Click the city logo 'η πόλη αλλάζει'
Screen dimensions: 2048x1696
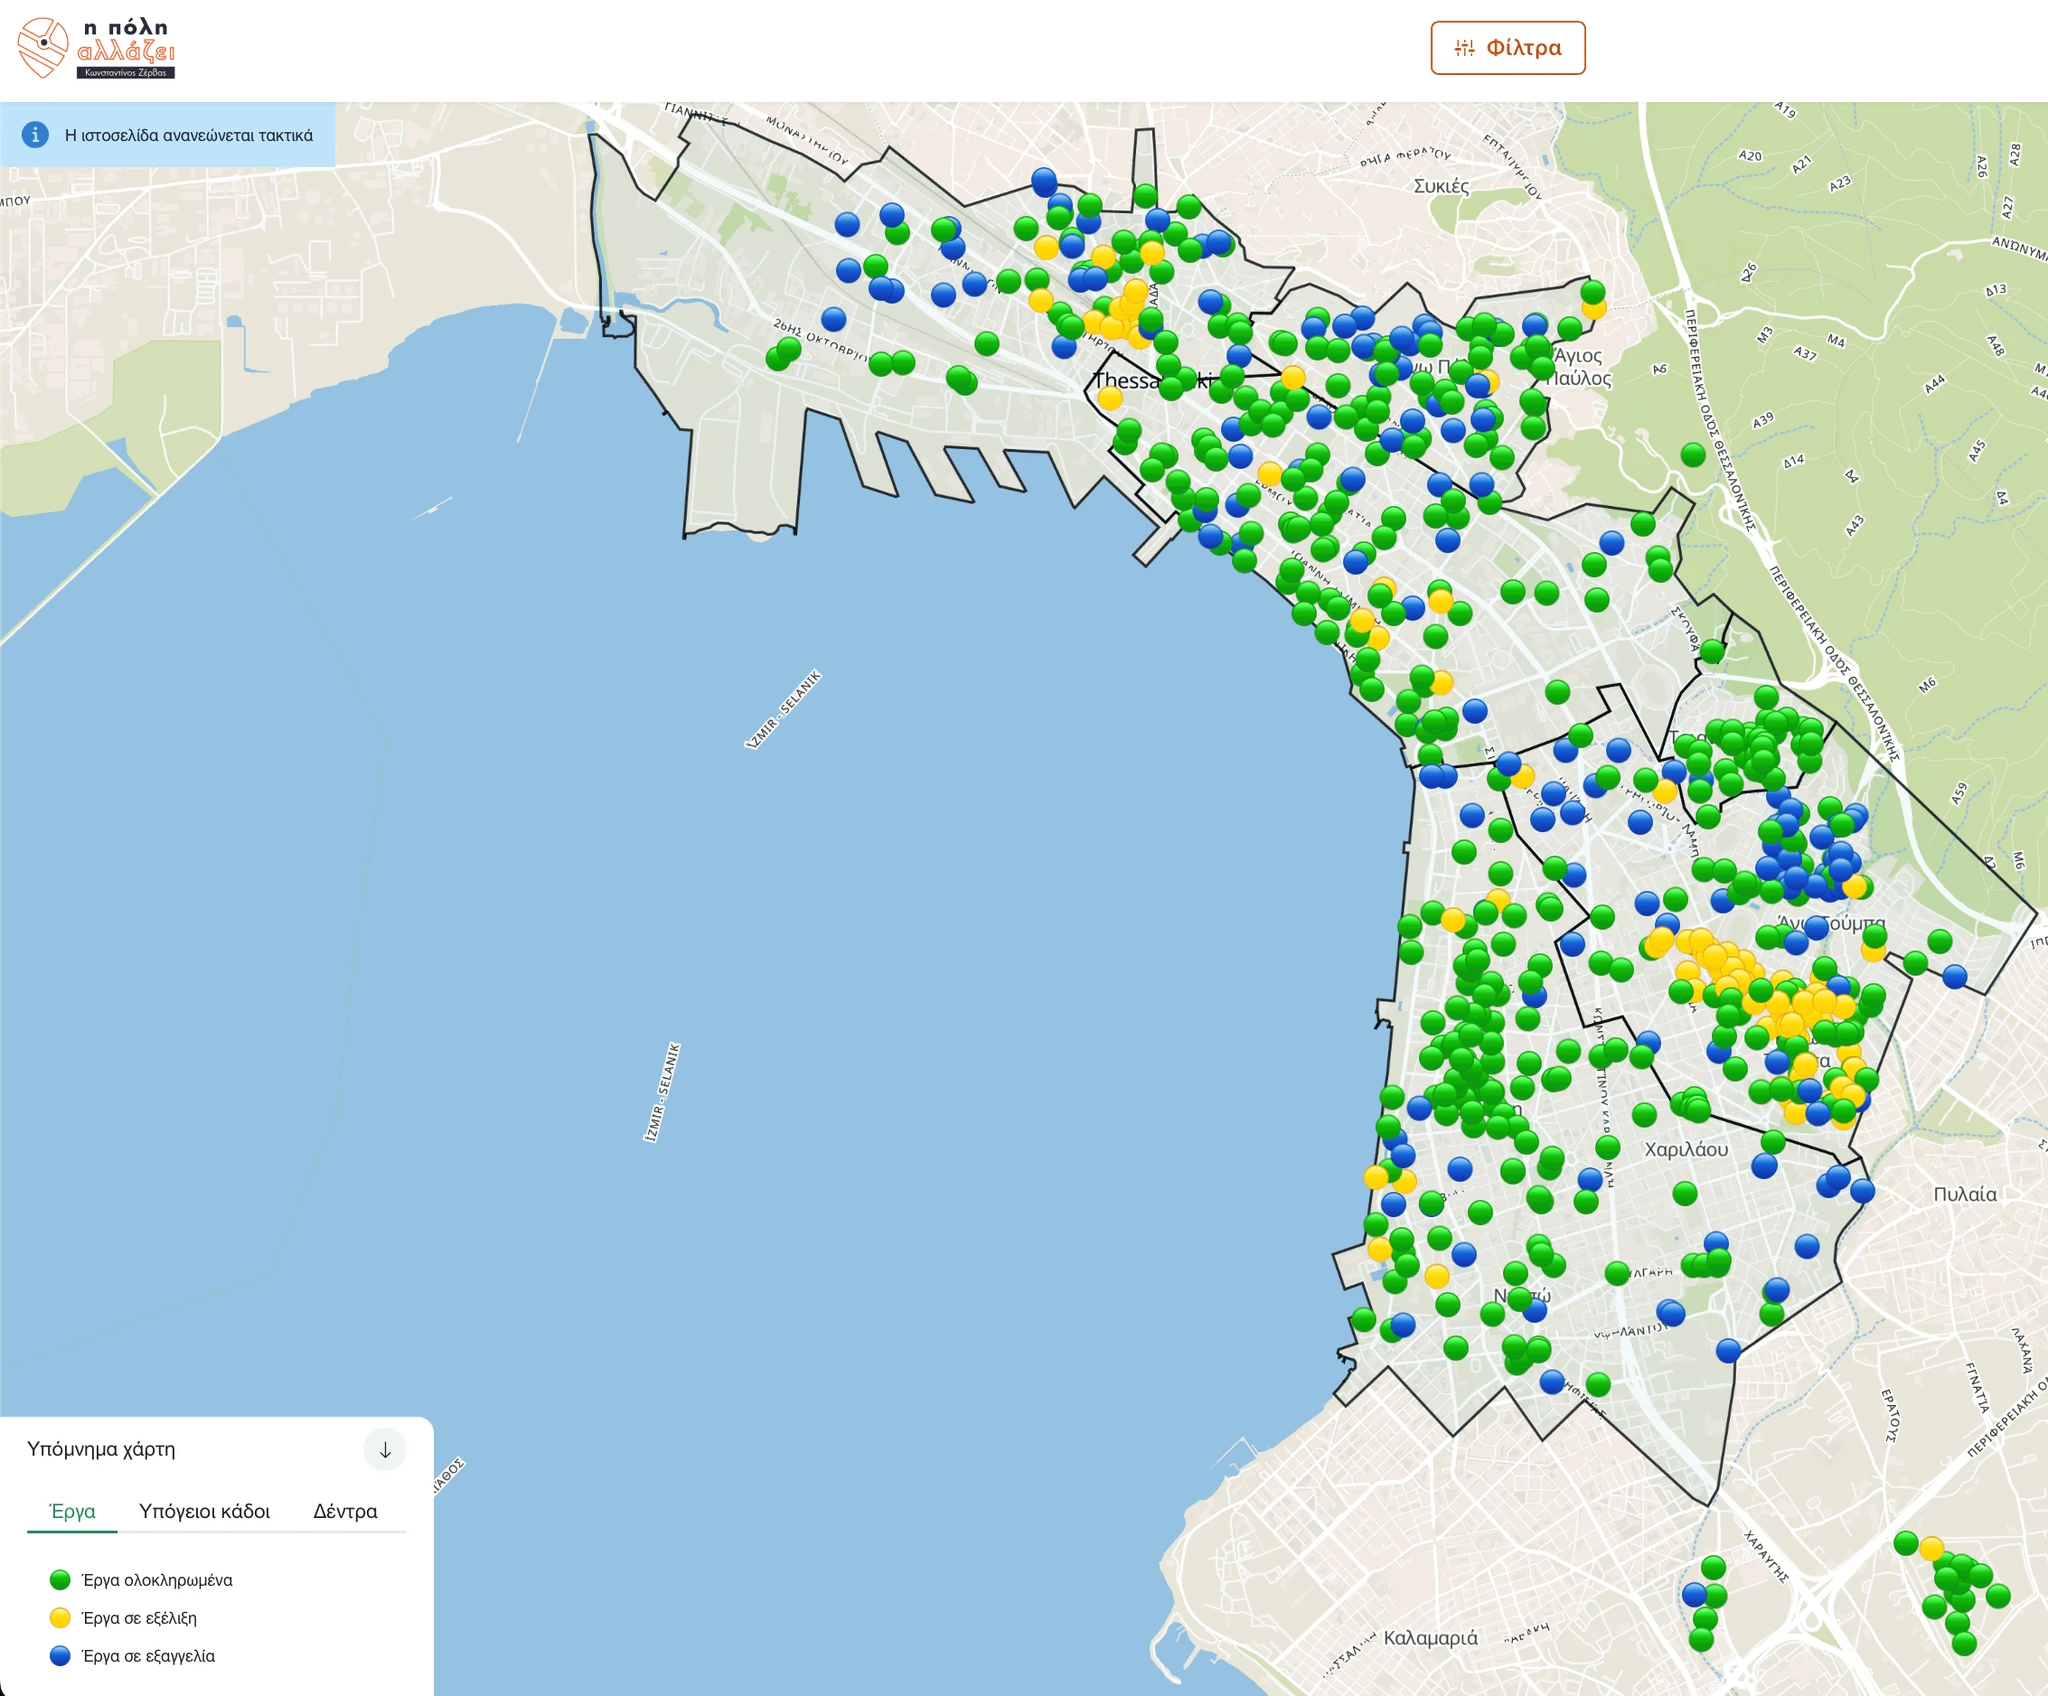(x=96, y=48)
